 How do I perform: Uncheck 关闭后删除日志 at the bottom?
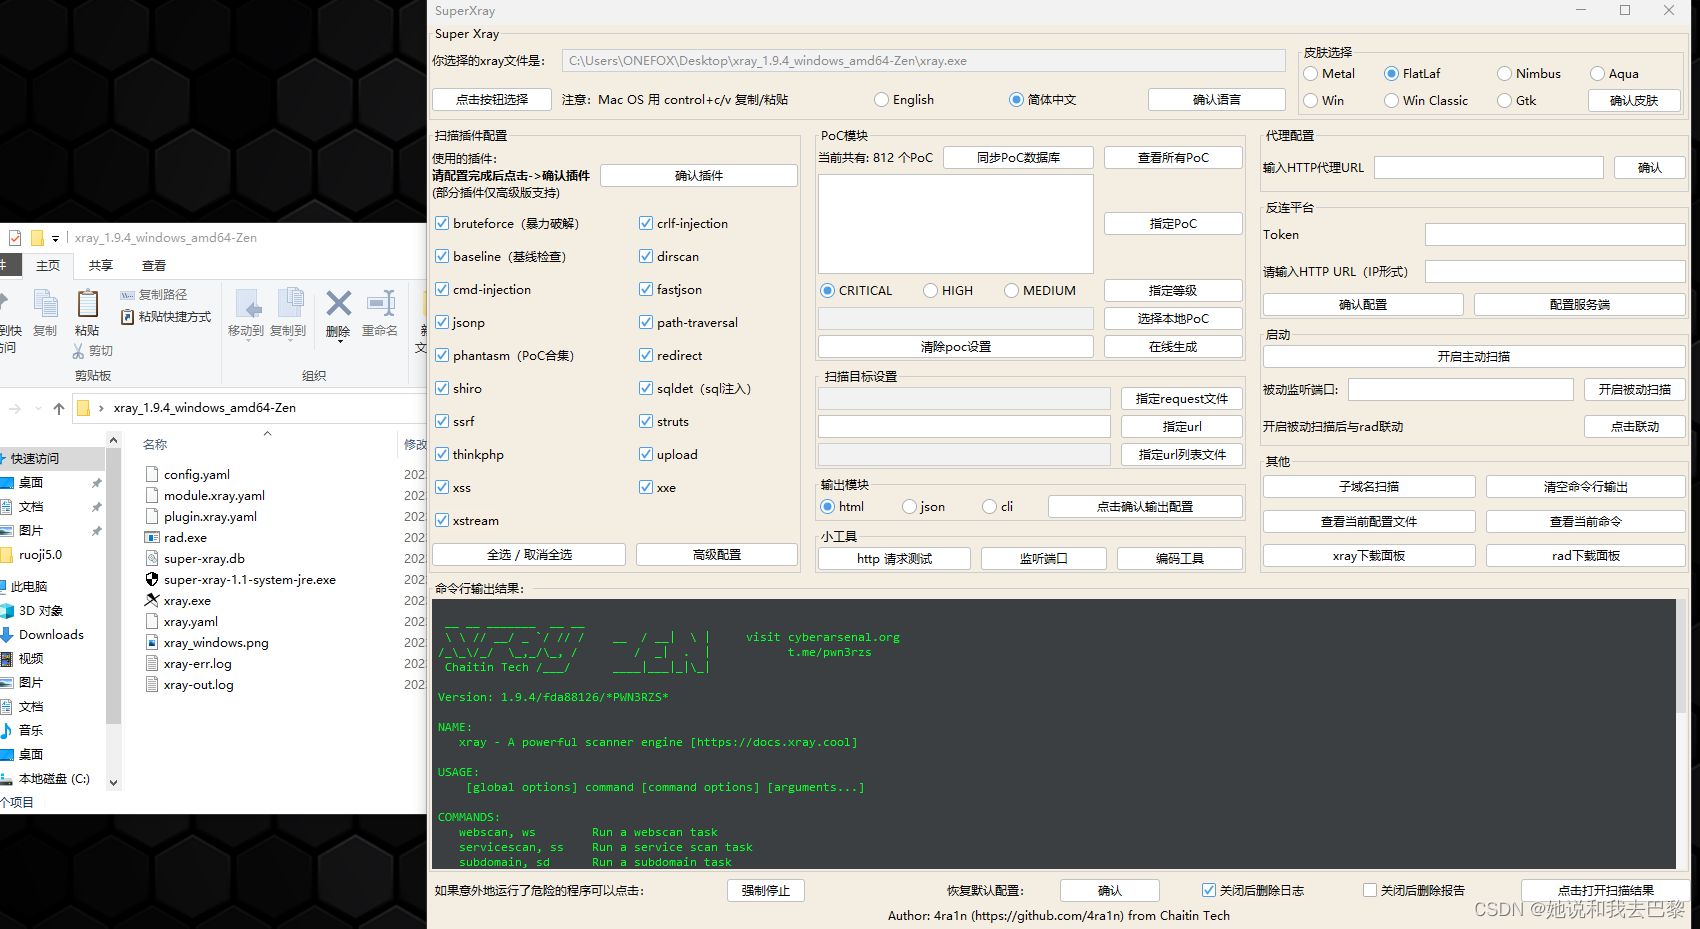pos(1208,890)
